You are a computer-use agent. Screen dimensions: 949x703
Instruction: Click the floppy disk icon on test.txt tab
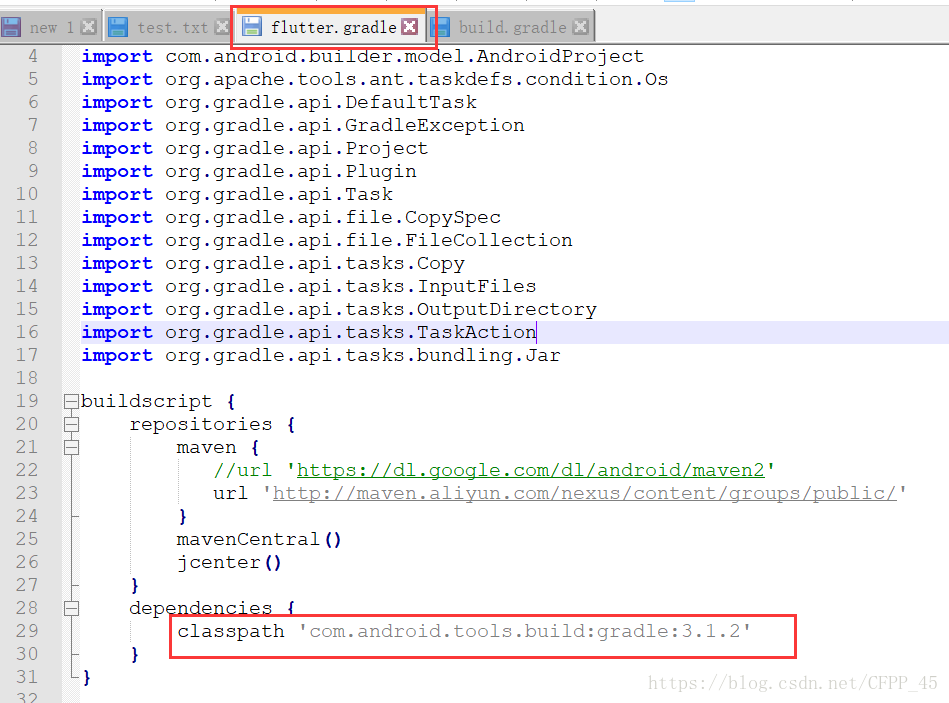point(120,27)
